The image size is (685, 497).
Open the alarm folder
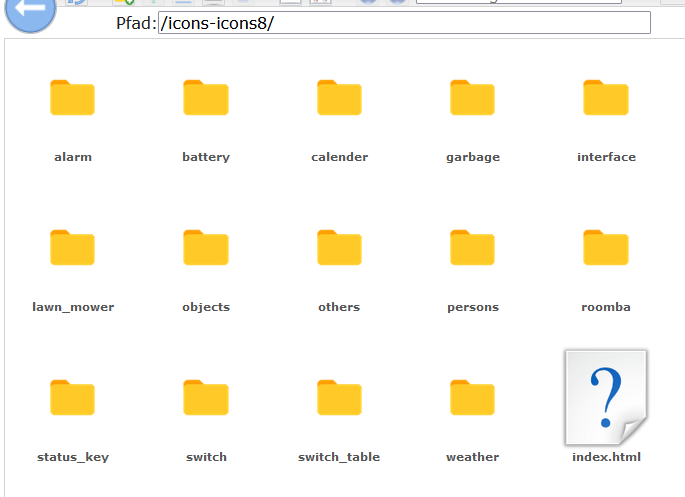[72, 98]
